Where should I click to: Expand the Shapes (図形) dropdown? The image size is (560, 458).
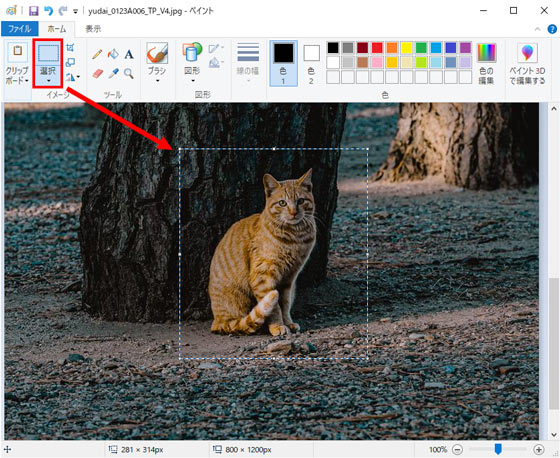(x=193, y=81)
